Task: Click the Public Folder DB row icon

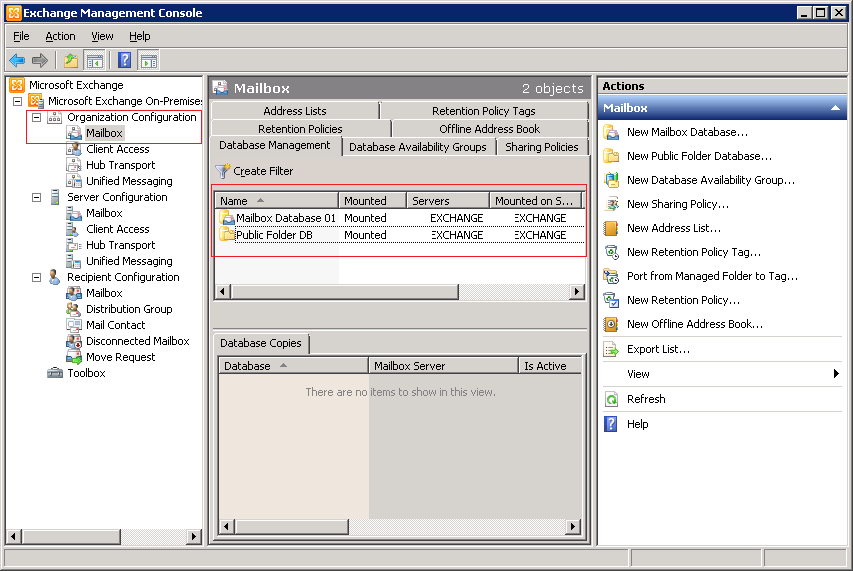Action: tap(227, 235)
